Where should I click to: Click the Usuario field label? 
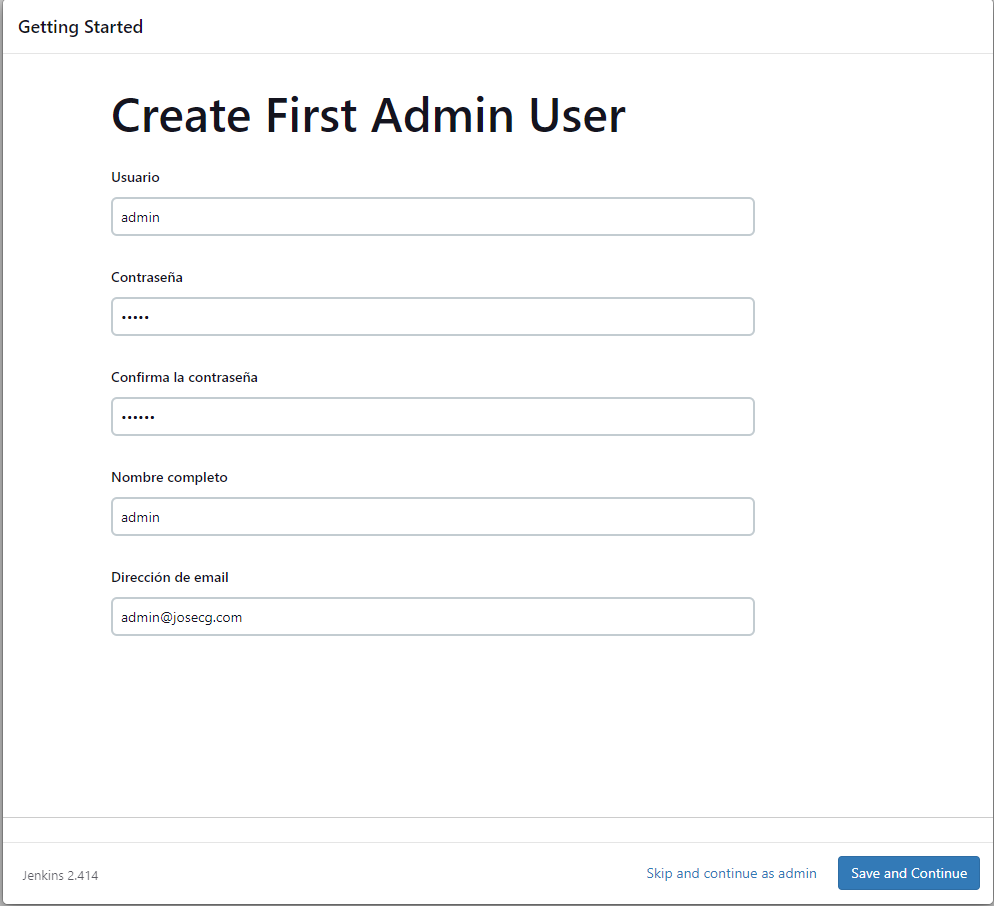(136, 177)
